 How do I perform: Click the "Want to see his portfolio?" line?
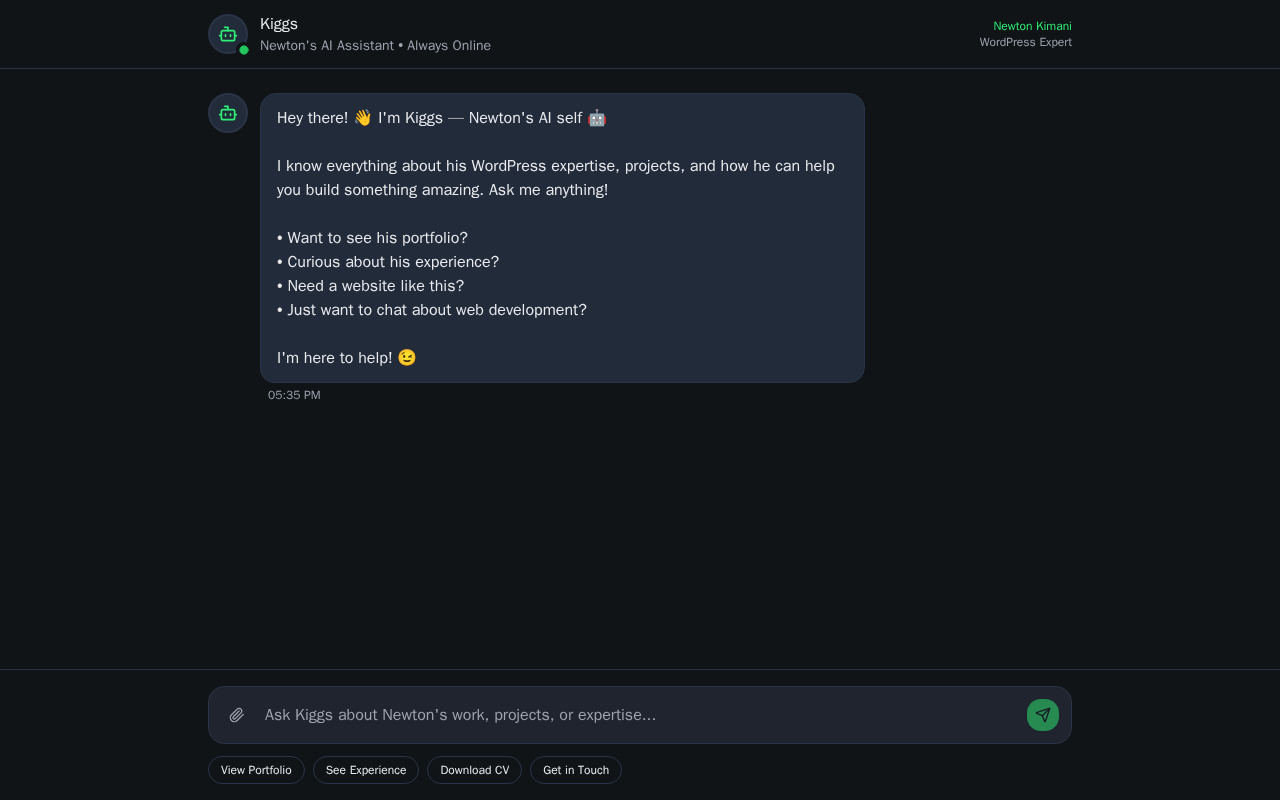coord(372,238)
